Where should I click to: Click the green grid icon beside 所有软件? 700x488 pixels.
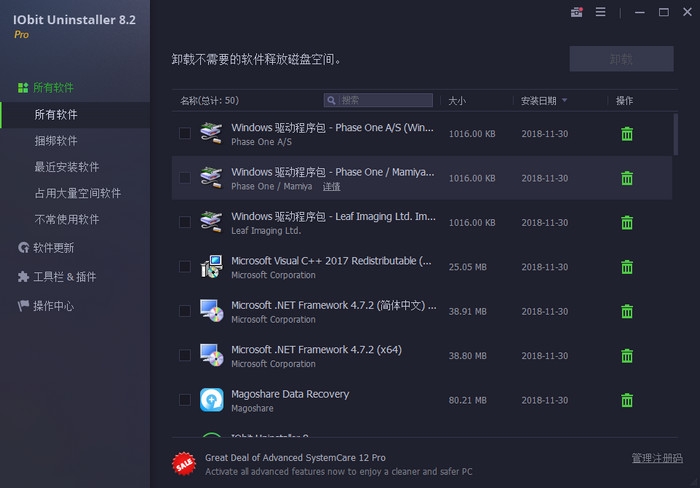[23, 88]
